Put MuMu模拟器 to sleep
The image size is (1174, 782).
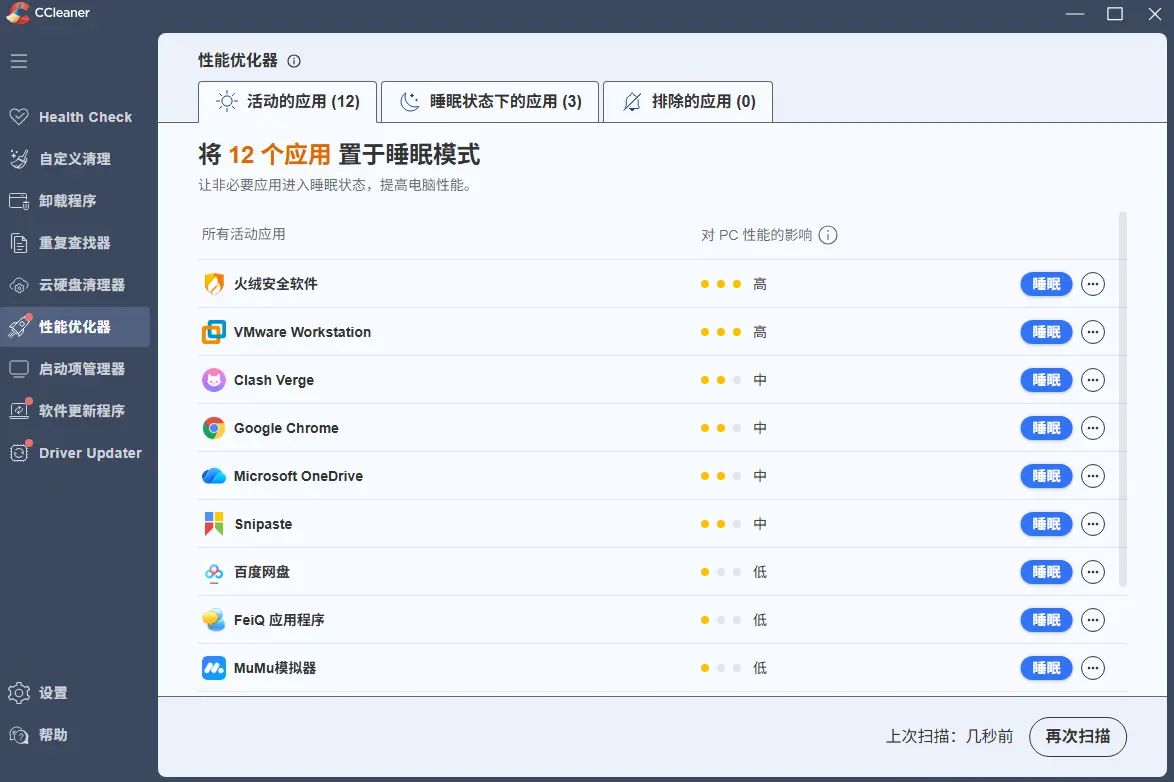click(x=1046, y=667)
